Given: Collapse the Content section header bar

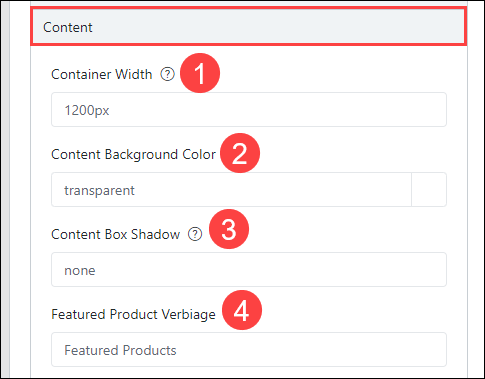Looking at the screenshot, I should pos(249,26).
